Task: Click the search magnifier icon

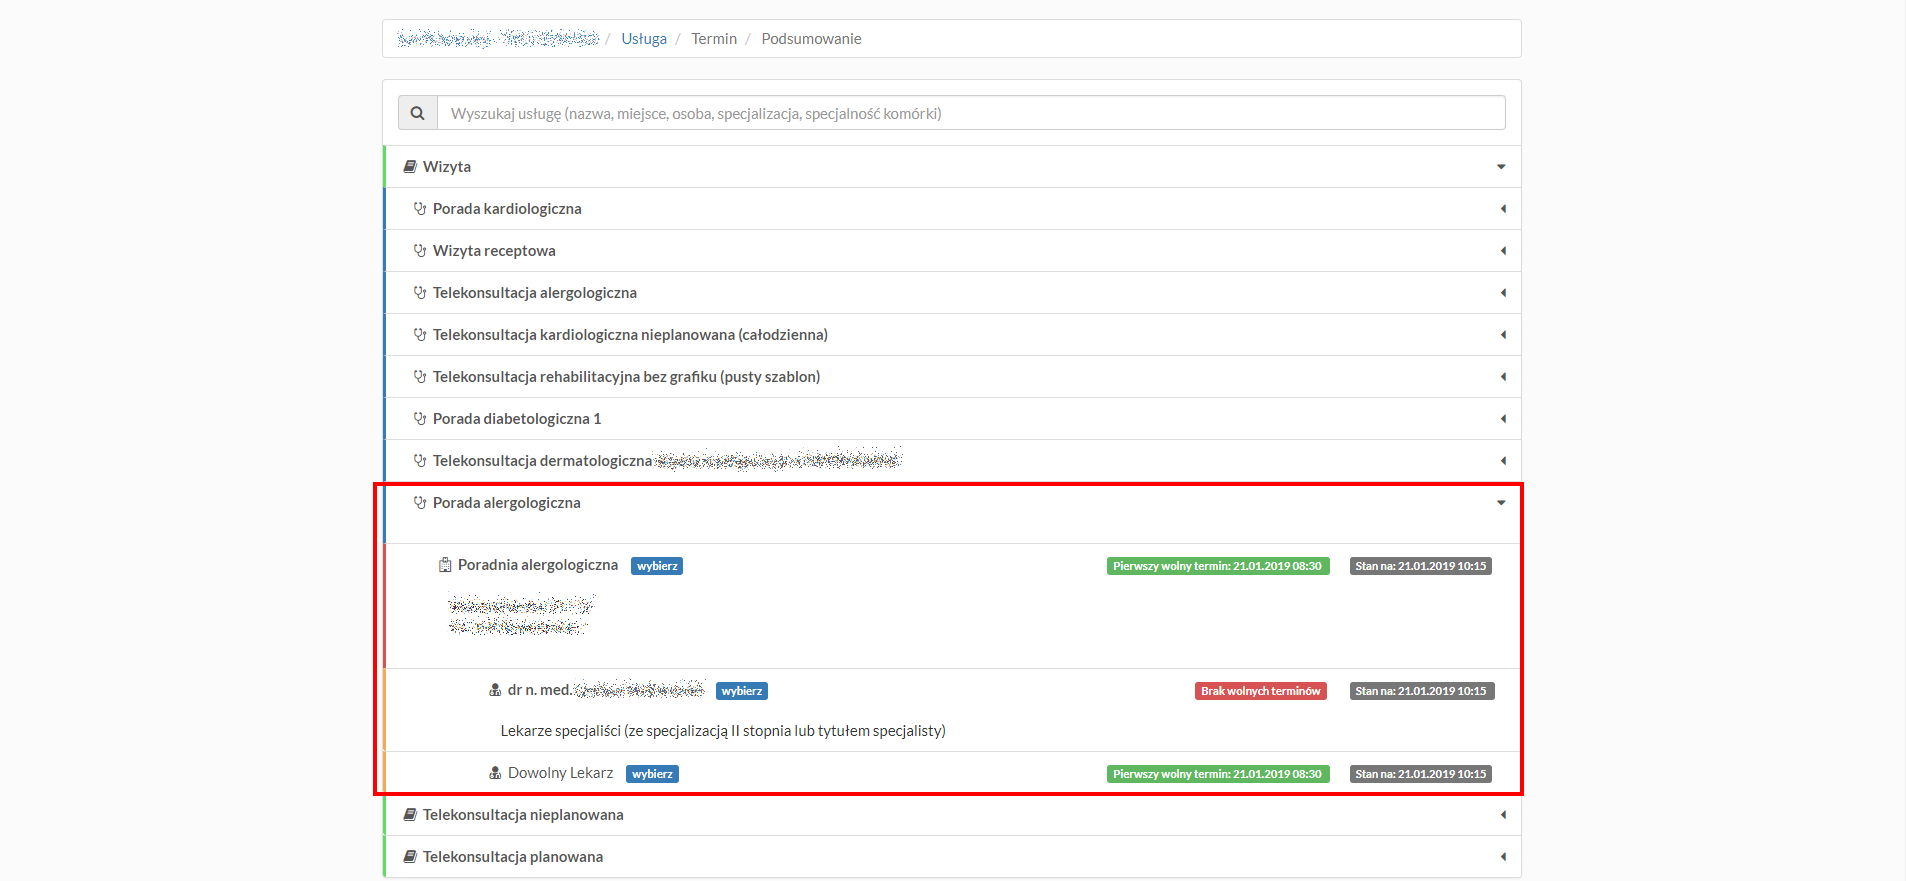Action: pyautogui.click(x=418, y=113)
